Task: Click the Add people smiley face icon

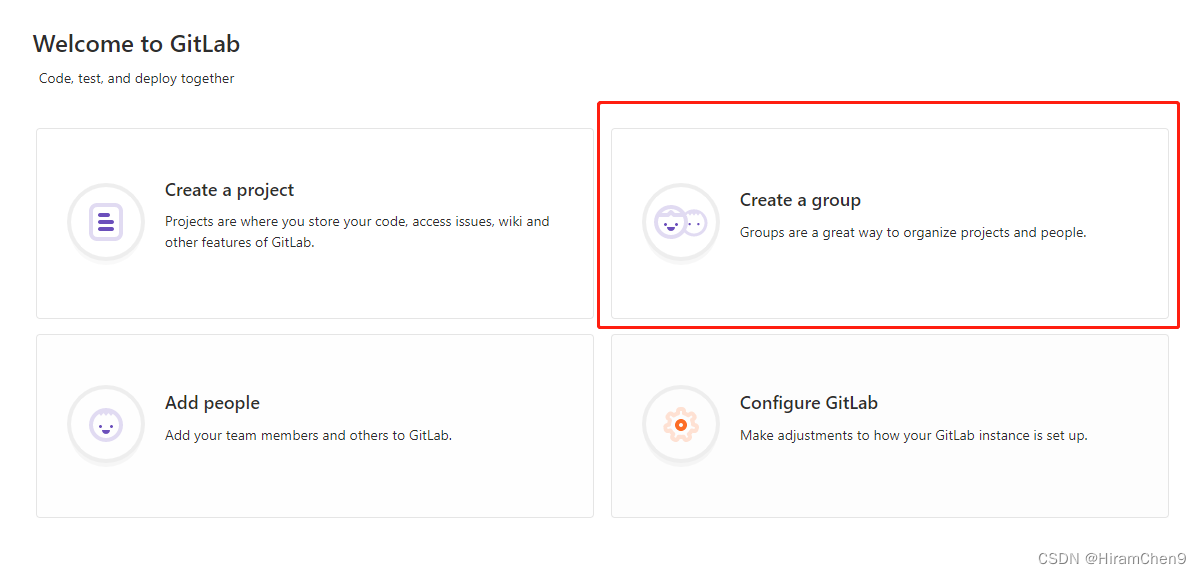Action: [106, 425]
